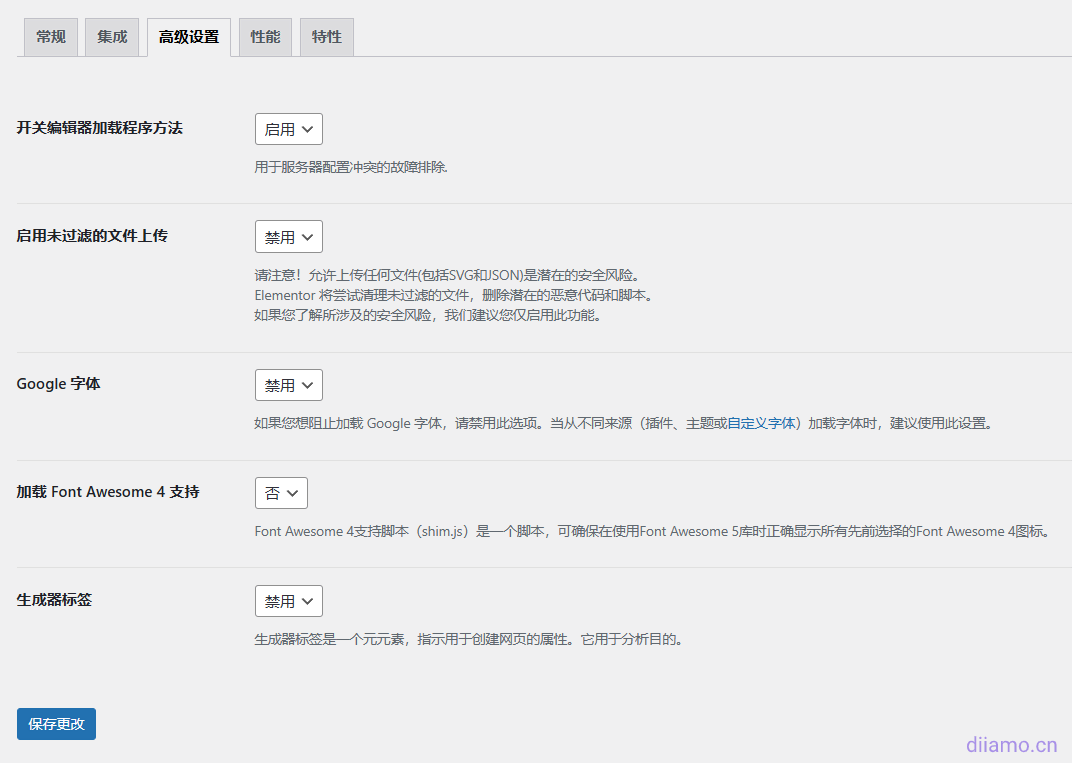
Task: Click the Font Awesome 4 support select box
Action: tap(281, 492)
